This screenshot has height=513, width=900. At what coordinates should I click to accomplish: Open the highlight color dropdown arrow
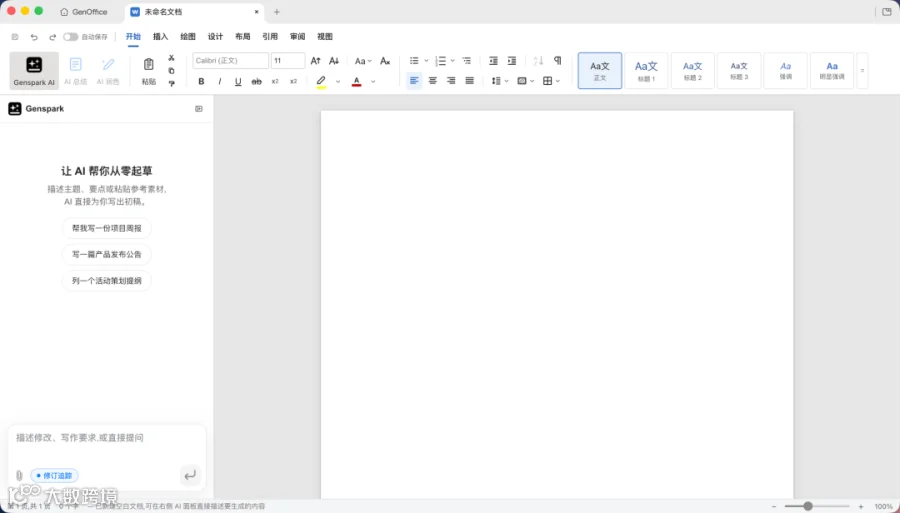(338, 81)
